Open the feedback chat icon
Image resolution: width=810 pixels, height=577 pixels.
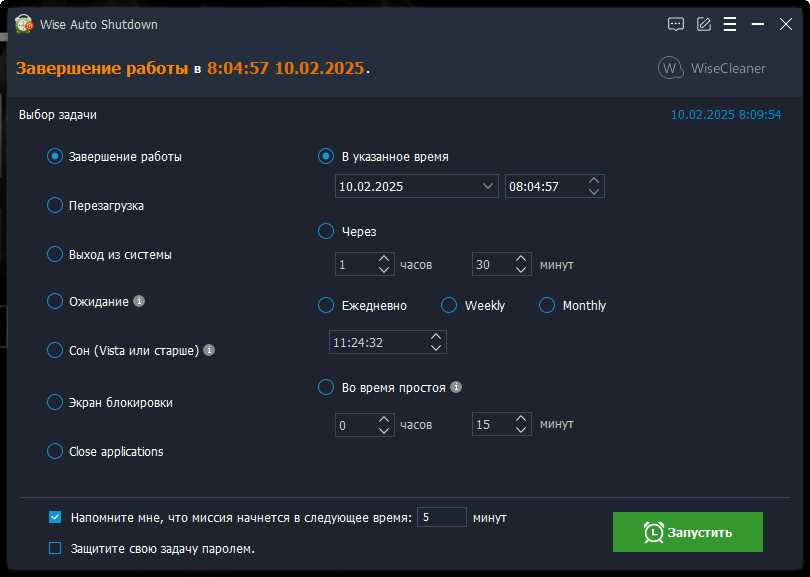676,24
